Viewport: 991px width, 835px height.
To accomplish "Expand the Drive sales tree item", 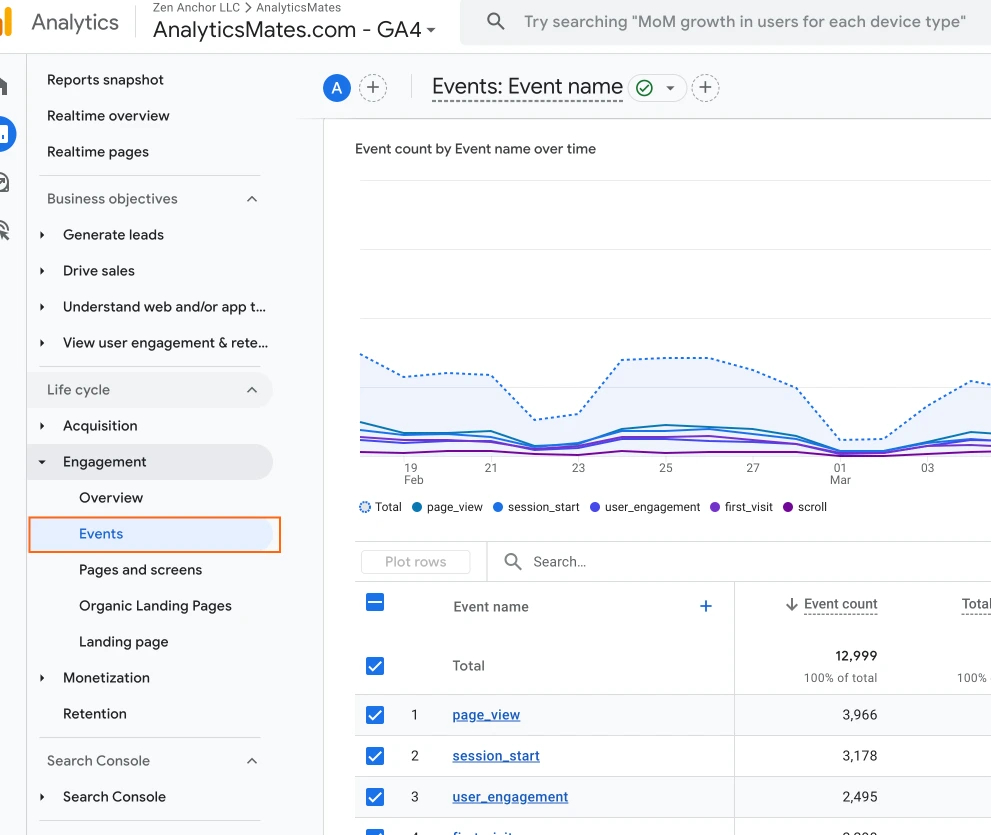I will click(x=42, y=271).
